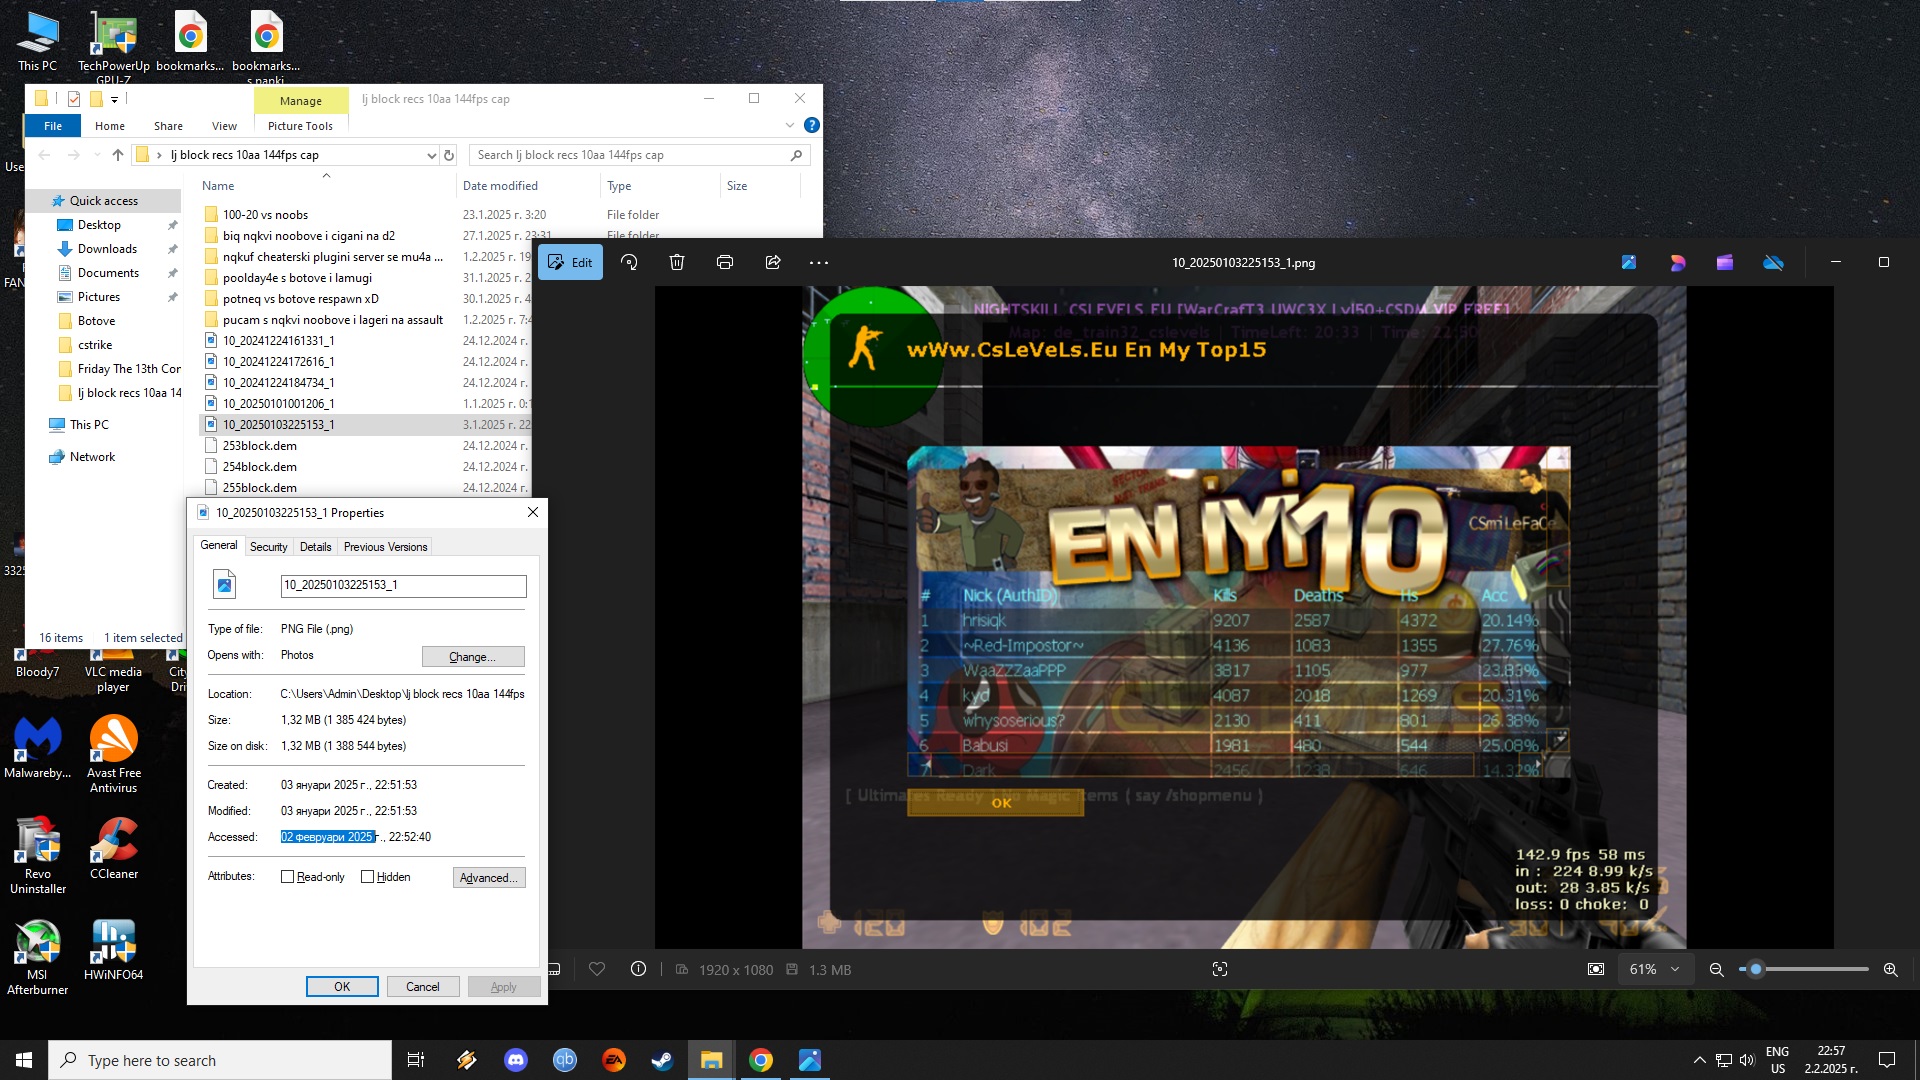Delete the photo with trash icon
The width and height of the screenshot is (1920, 1080).
[677, 262]
